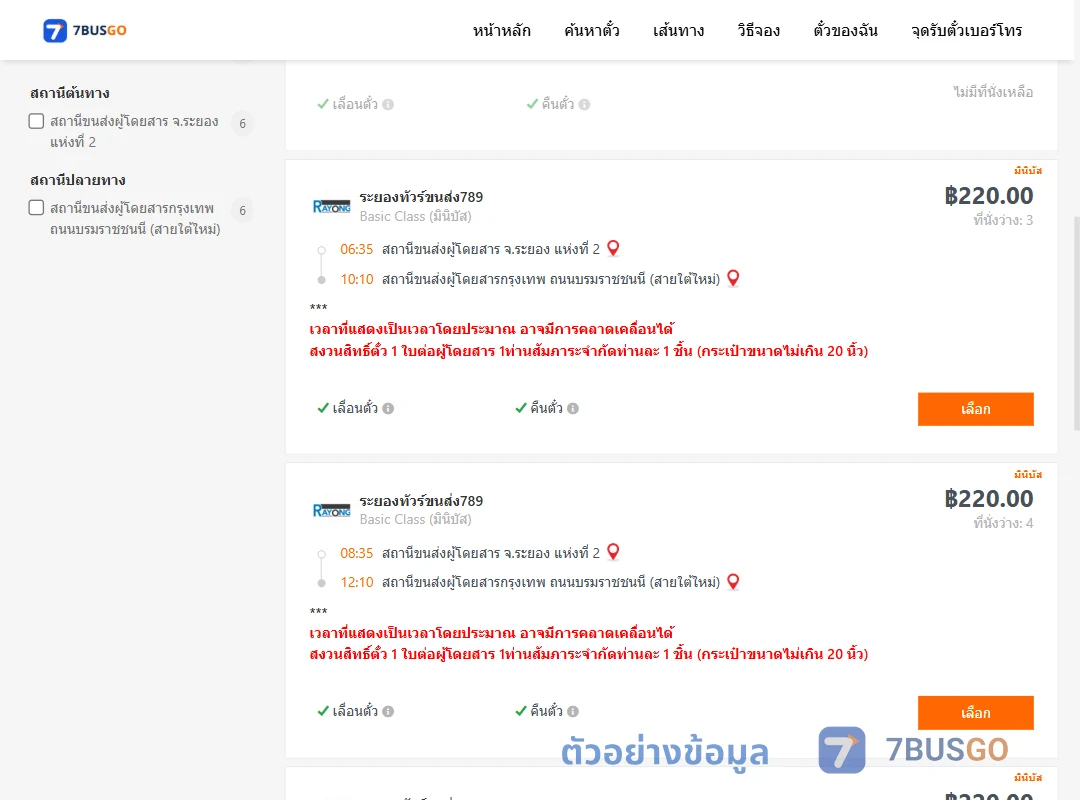Open map pin for 06:35 departure station

(x=613, y=248)
